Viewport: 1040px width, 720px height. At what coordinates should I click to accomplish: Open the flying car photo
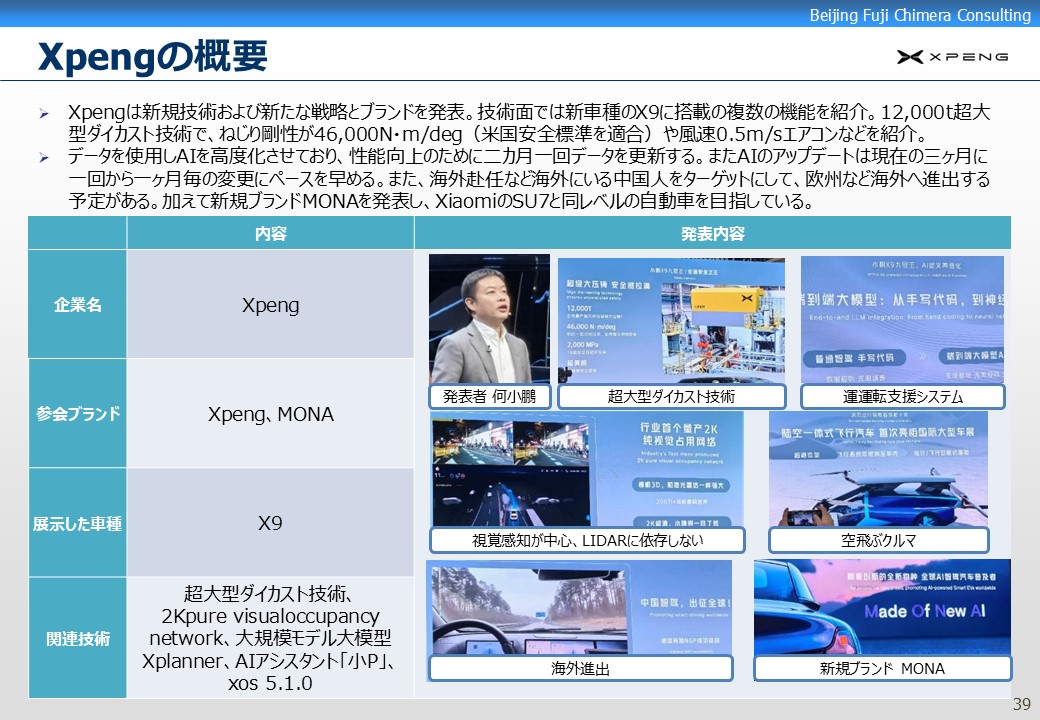(x=878, y=469)
